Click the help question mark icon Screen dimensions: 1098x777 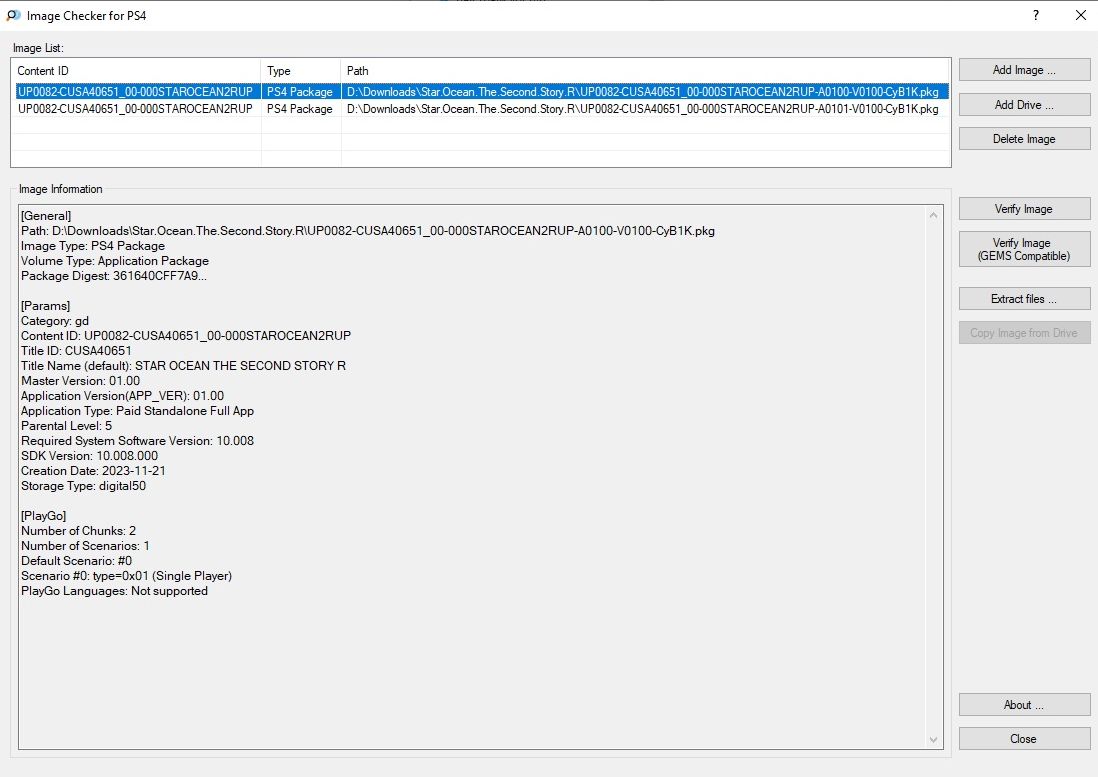click(1036, 15)
